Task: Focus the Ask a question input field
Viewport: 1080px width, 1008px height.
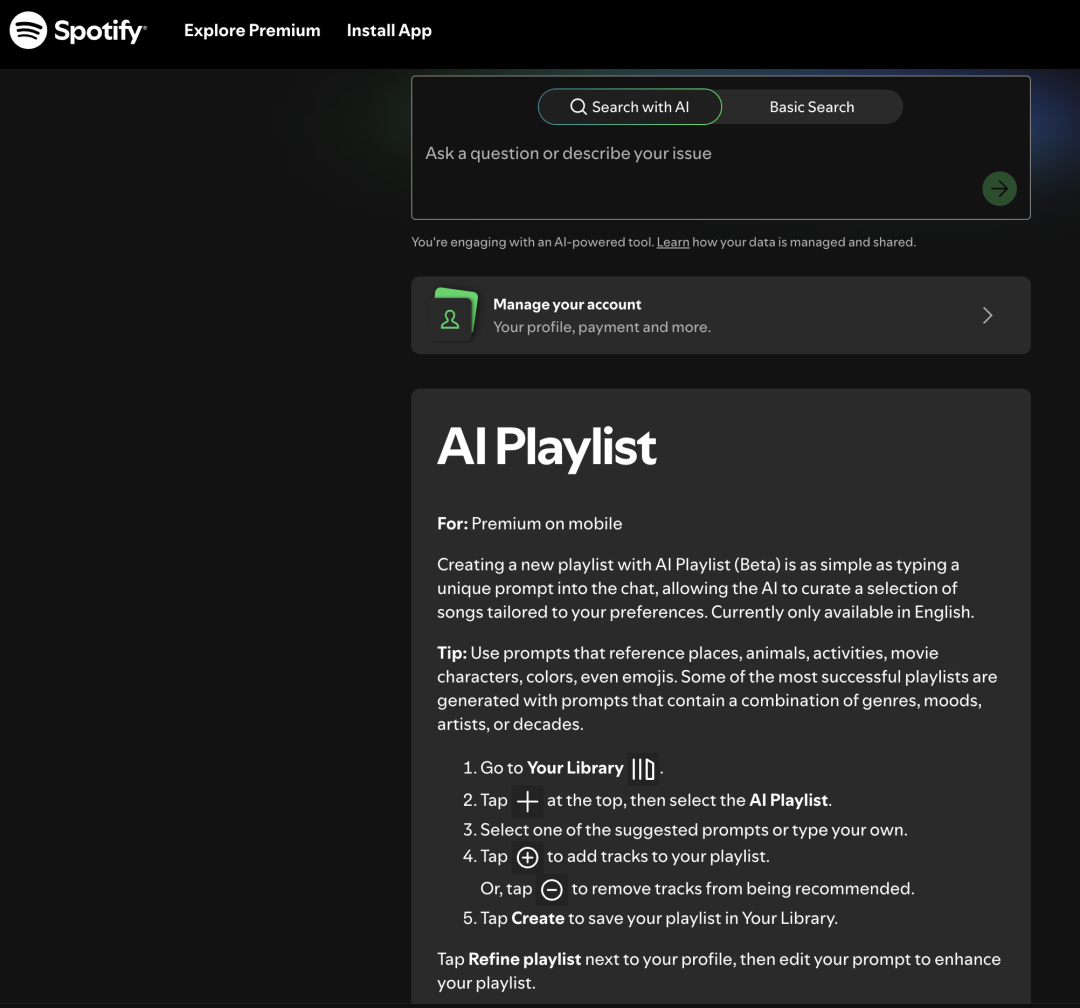Action: (690, 154)
